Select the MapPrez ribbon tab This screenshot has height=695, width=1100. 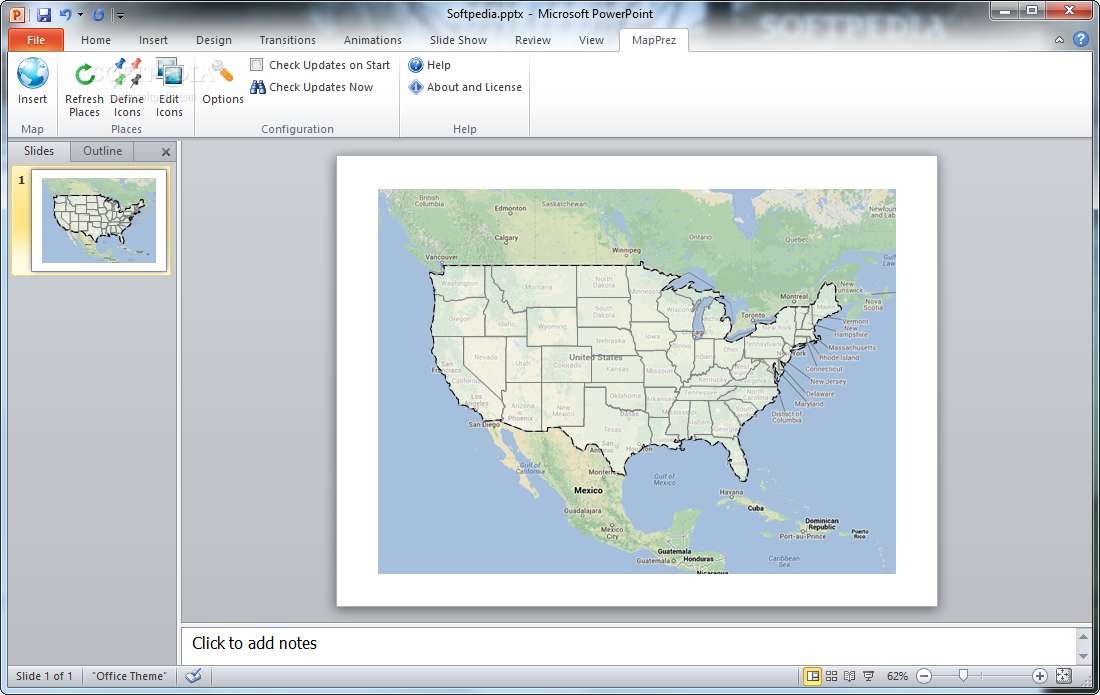click(x=654, y=40)
